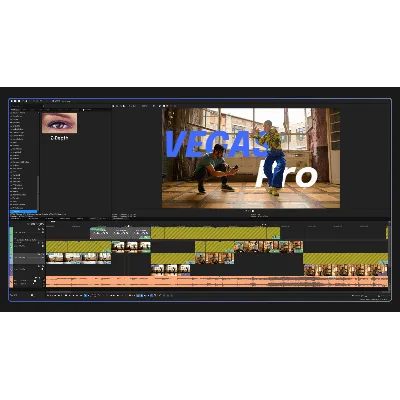Viewport: 400px width, 400px height.
Task: Click the white stop square under the preview
Action: click(253, 211)
